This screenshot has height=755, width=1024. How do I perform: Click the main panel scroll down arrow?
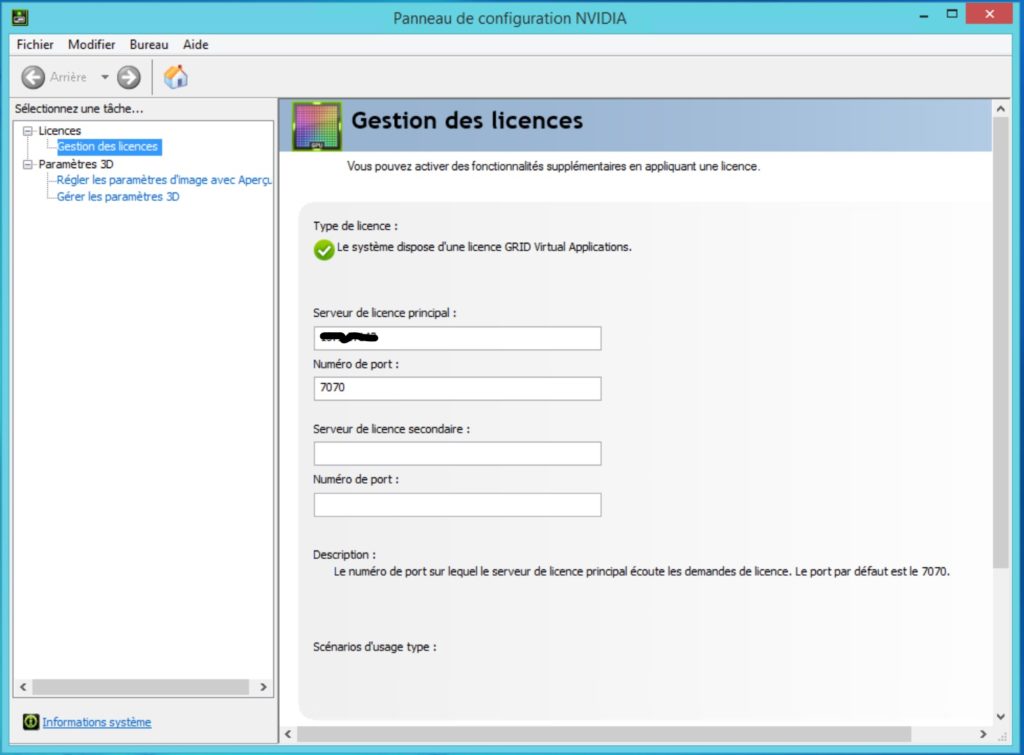click(x=1000, y=716)
